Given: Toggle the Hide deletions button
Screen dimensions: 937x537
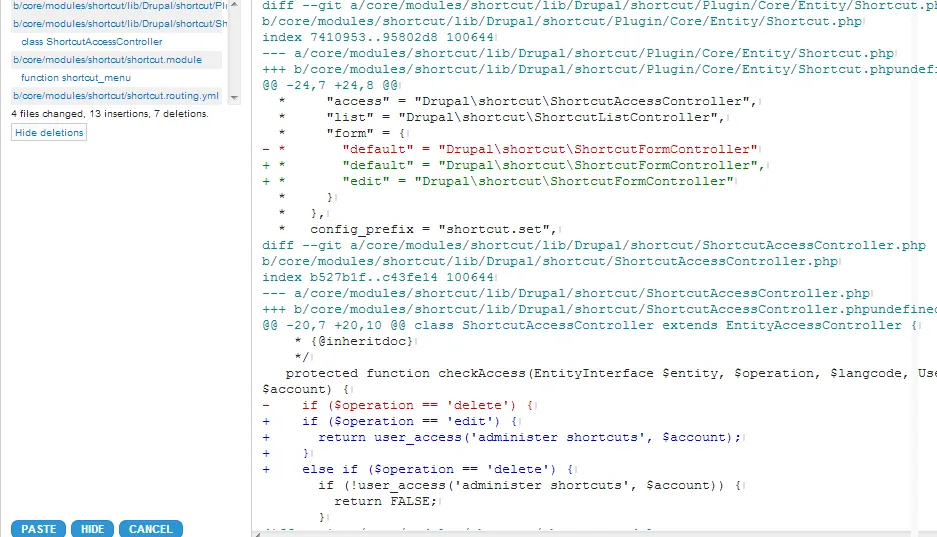Looking at the screenshot, I should [49, 133].
